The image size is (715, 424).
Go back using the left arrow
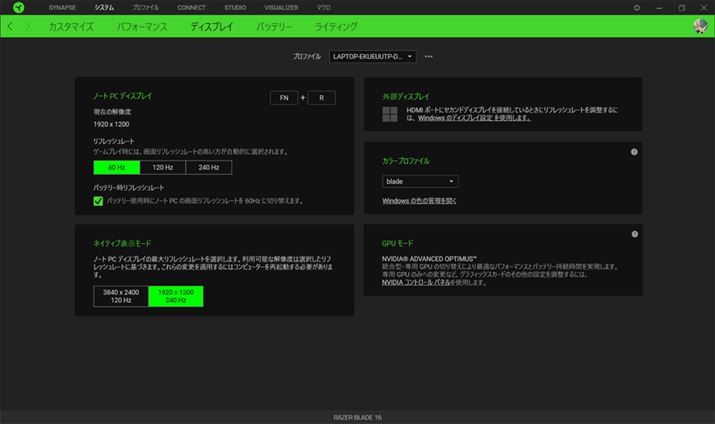coord(10,26)
